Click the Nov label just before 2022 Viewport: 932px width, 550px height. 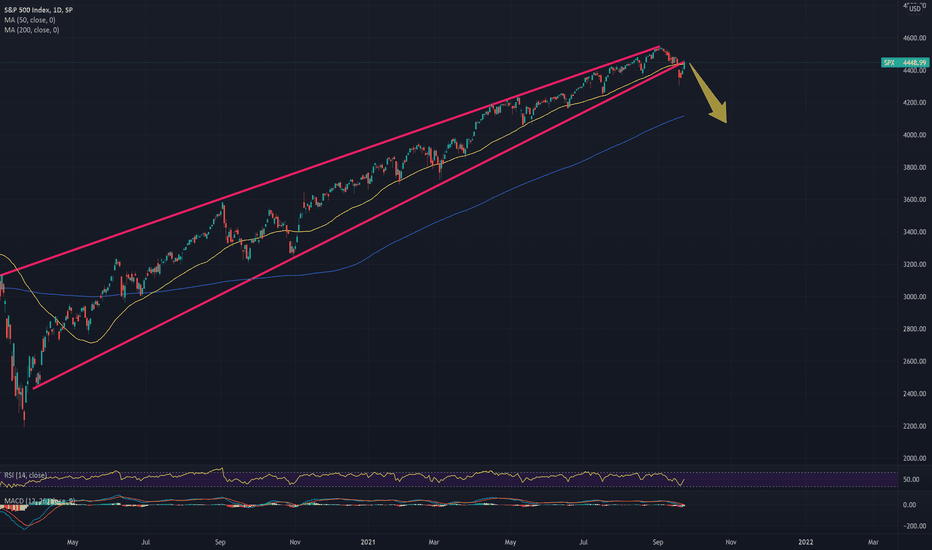tap(731, 542)
